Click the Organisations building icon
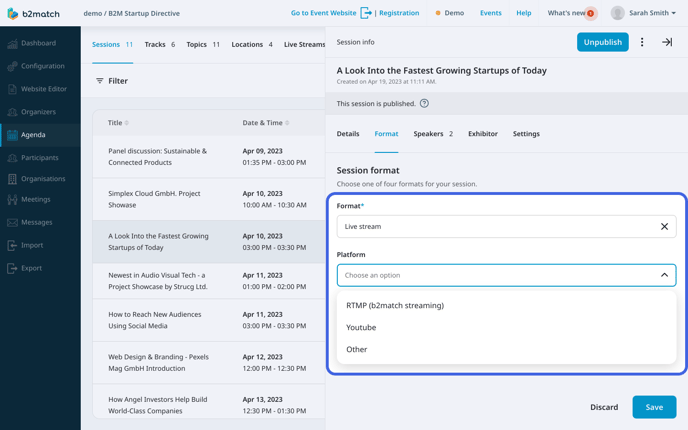The width and height of the screenshot is (688, 430). click(x=12, y=179)
